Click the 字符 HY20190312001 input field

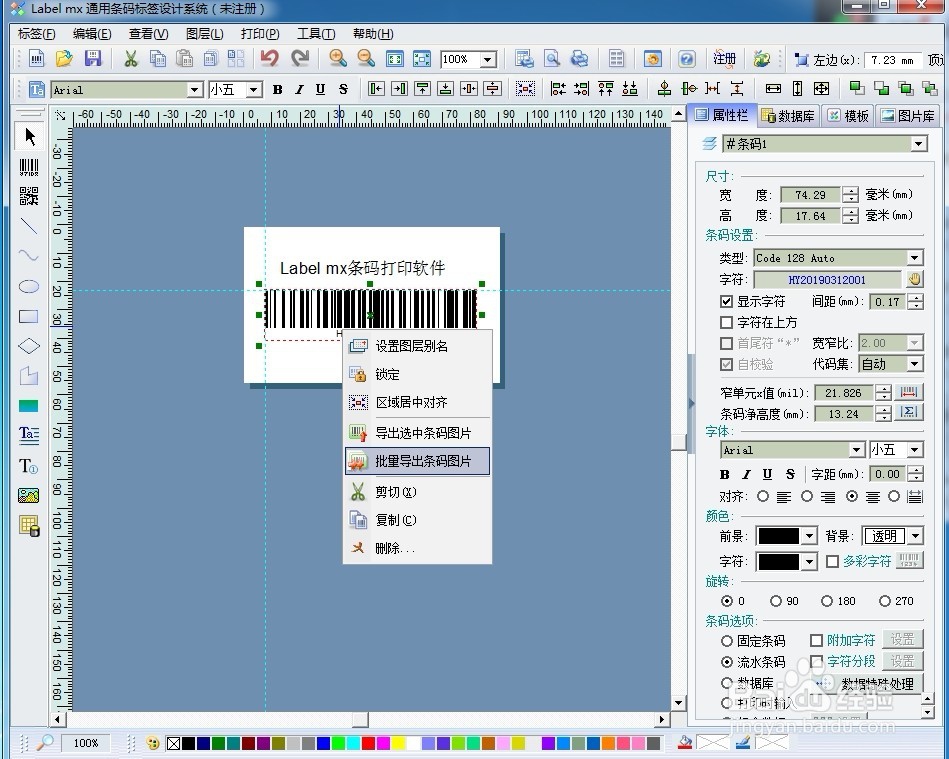[x=827, y=280]
